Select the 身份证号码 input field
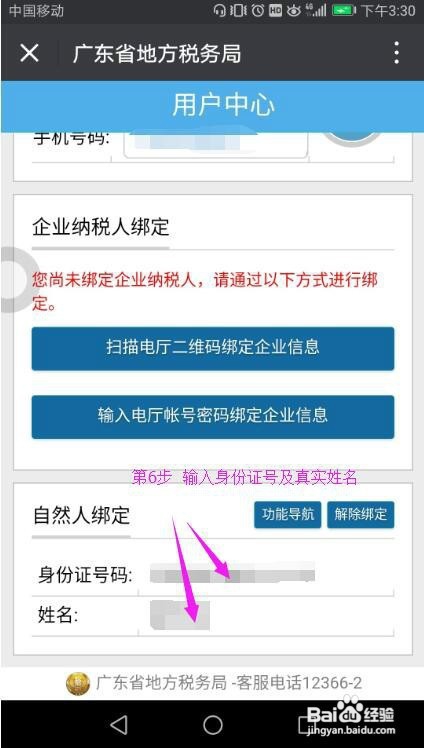This screenshot has height=748, width=424. click(266, 575)
